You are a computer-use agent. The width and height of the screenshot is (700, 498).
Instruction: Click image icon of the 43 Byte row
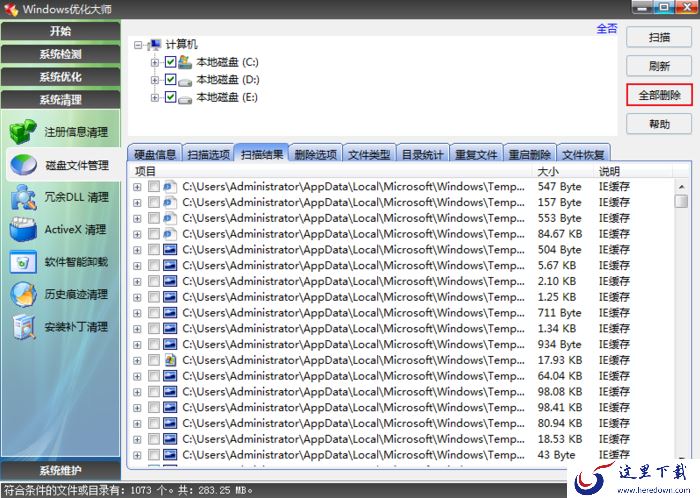click(x=170, y=455)
